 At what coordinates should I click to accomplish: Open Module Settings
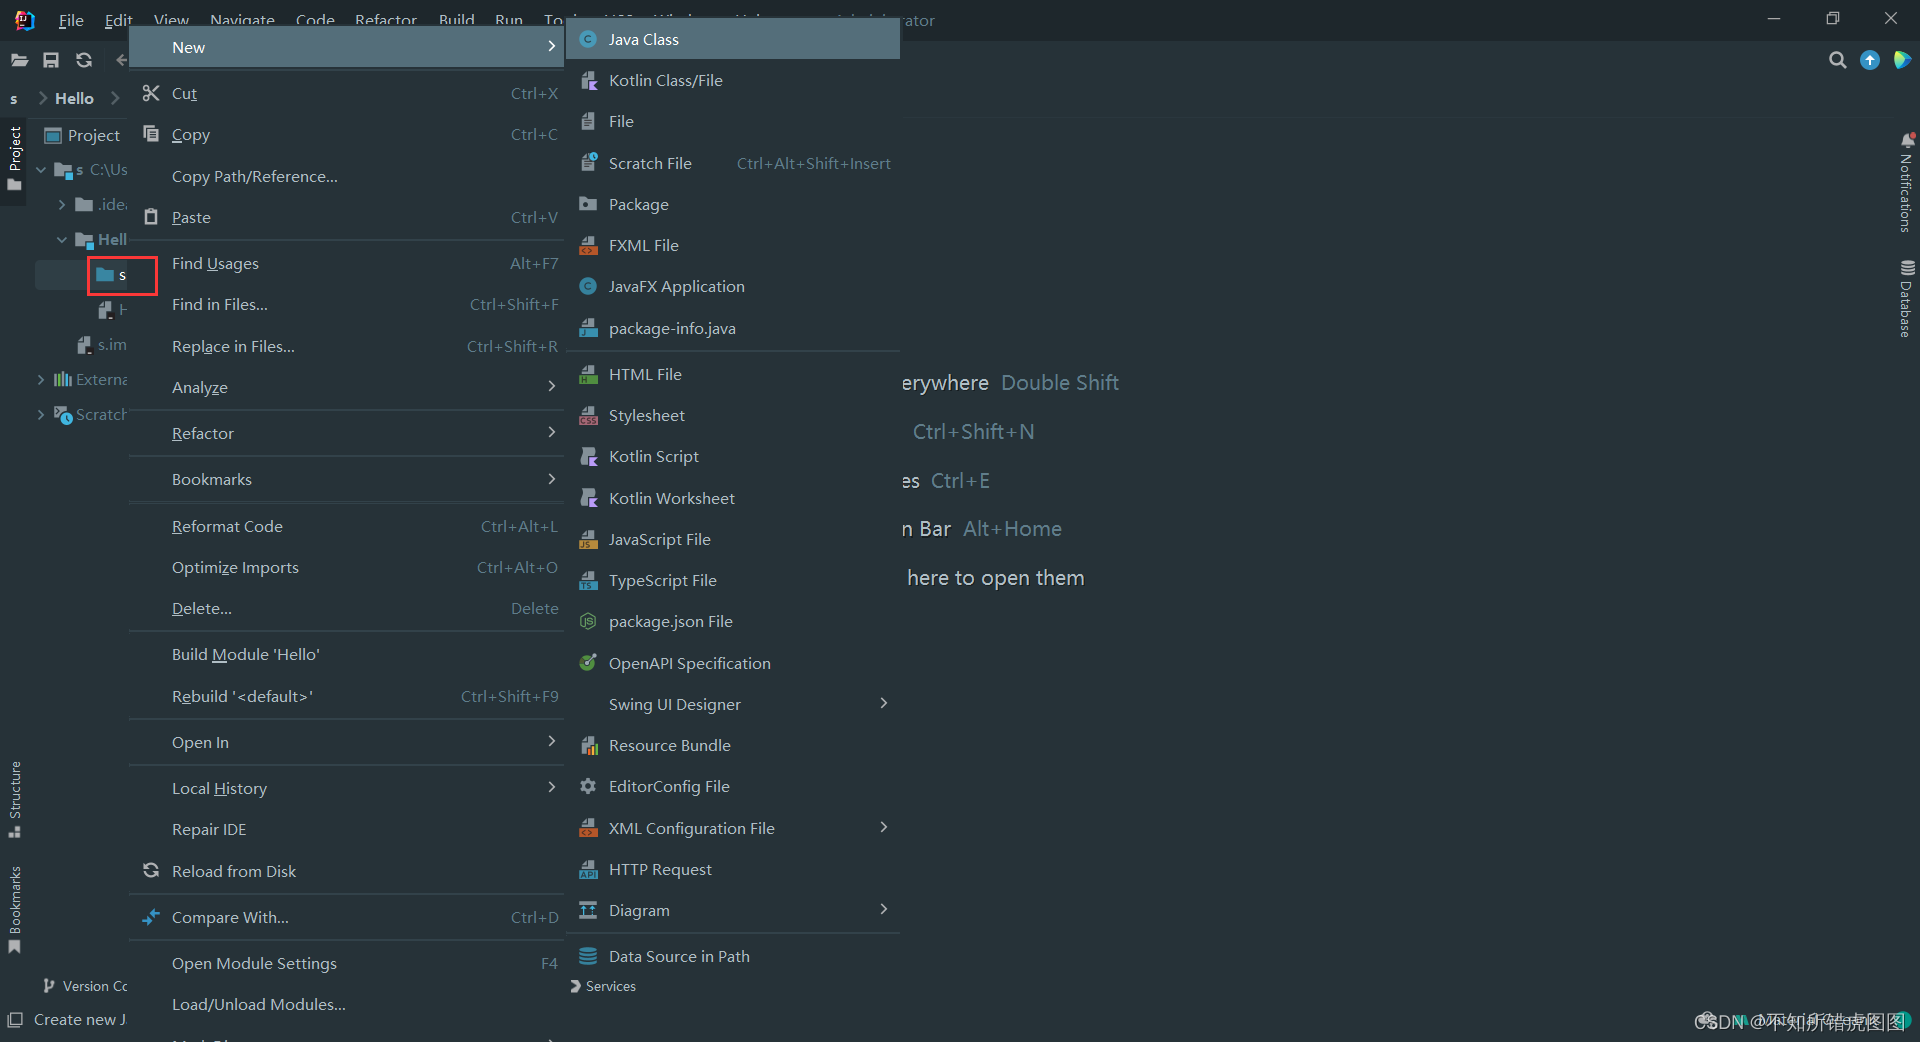tap(347, 963)
